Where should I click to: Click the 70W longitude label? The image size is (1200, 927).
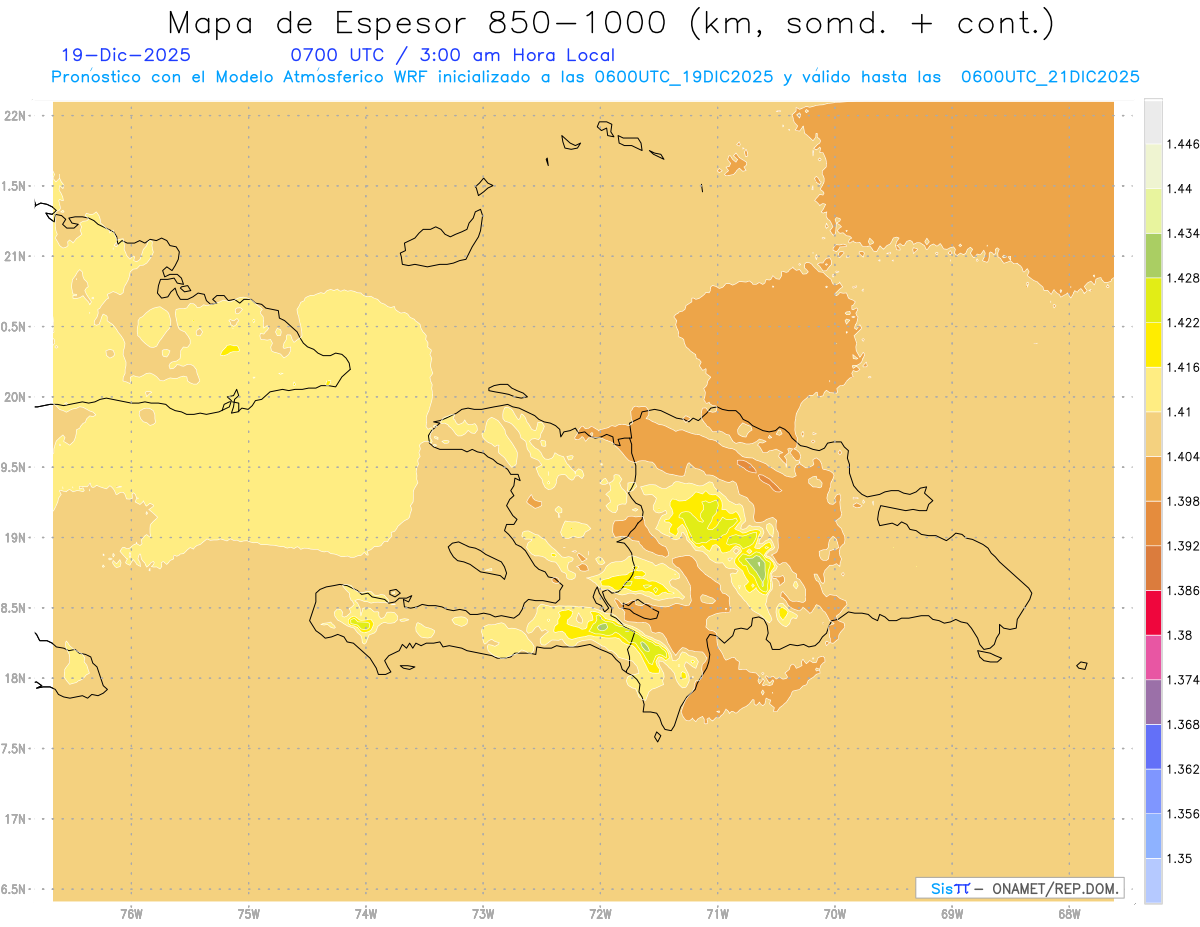click(835, 914)
